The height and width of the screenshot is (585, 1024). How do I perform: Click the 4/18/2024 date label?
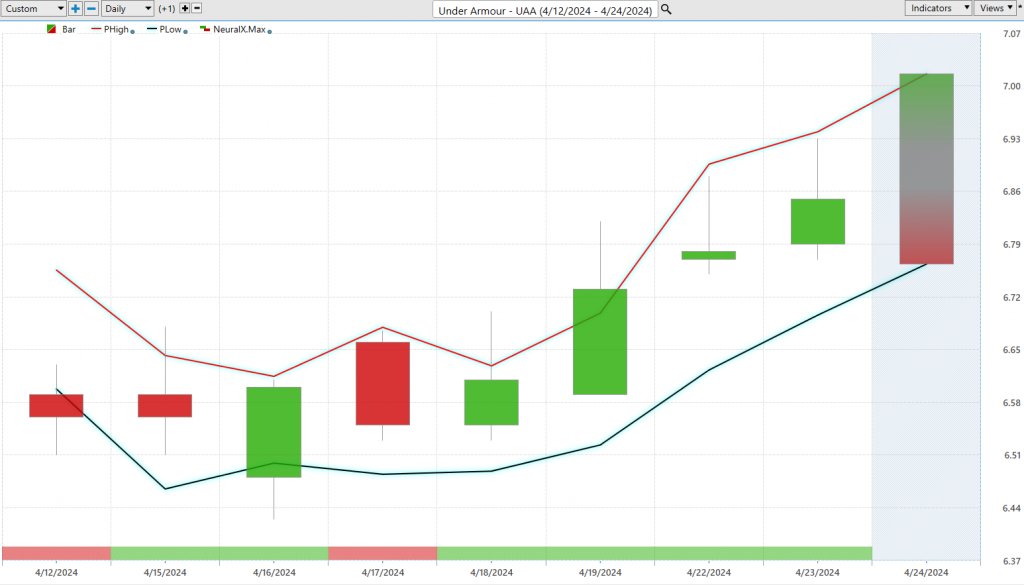pos(491,573)
